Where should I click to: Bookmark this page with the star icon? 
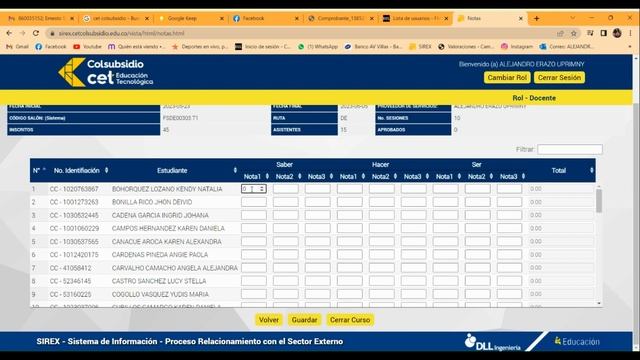[573, 33]
